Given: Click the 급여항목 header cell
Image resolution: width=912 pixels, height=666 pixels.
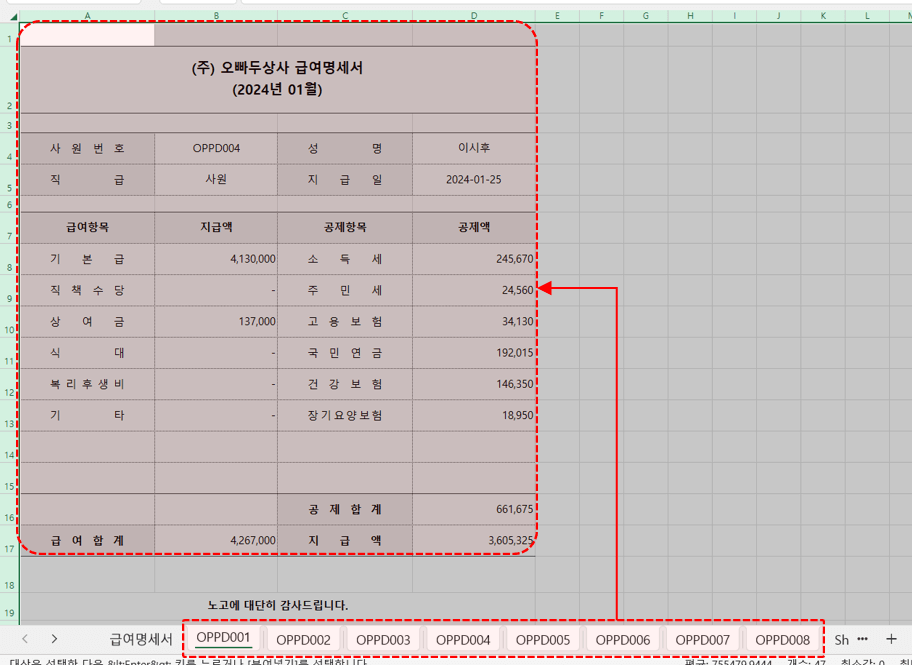Looking at the screenshot, I should coord(87,227).
